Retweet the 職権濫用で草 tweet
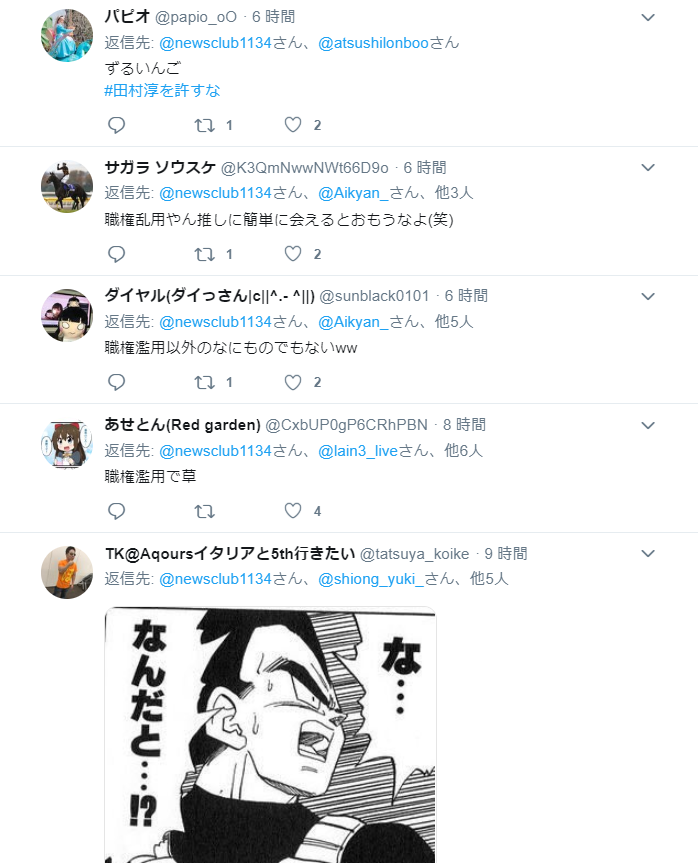The width and height of the screenshot is (698, 863). pyautogui.click(x=205, y=511)
